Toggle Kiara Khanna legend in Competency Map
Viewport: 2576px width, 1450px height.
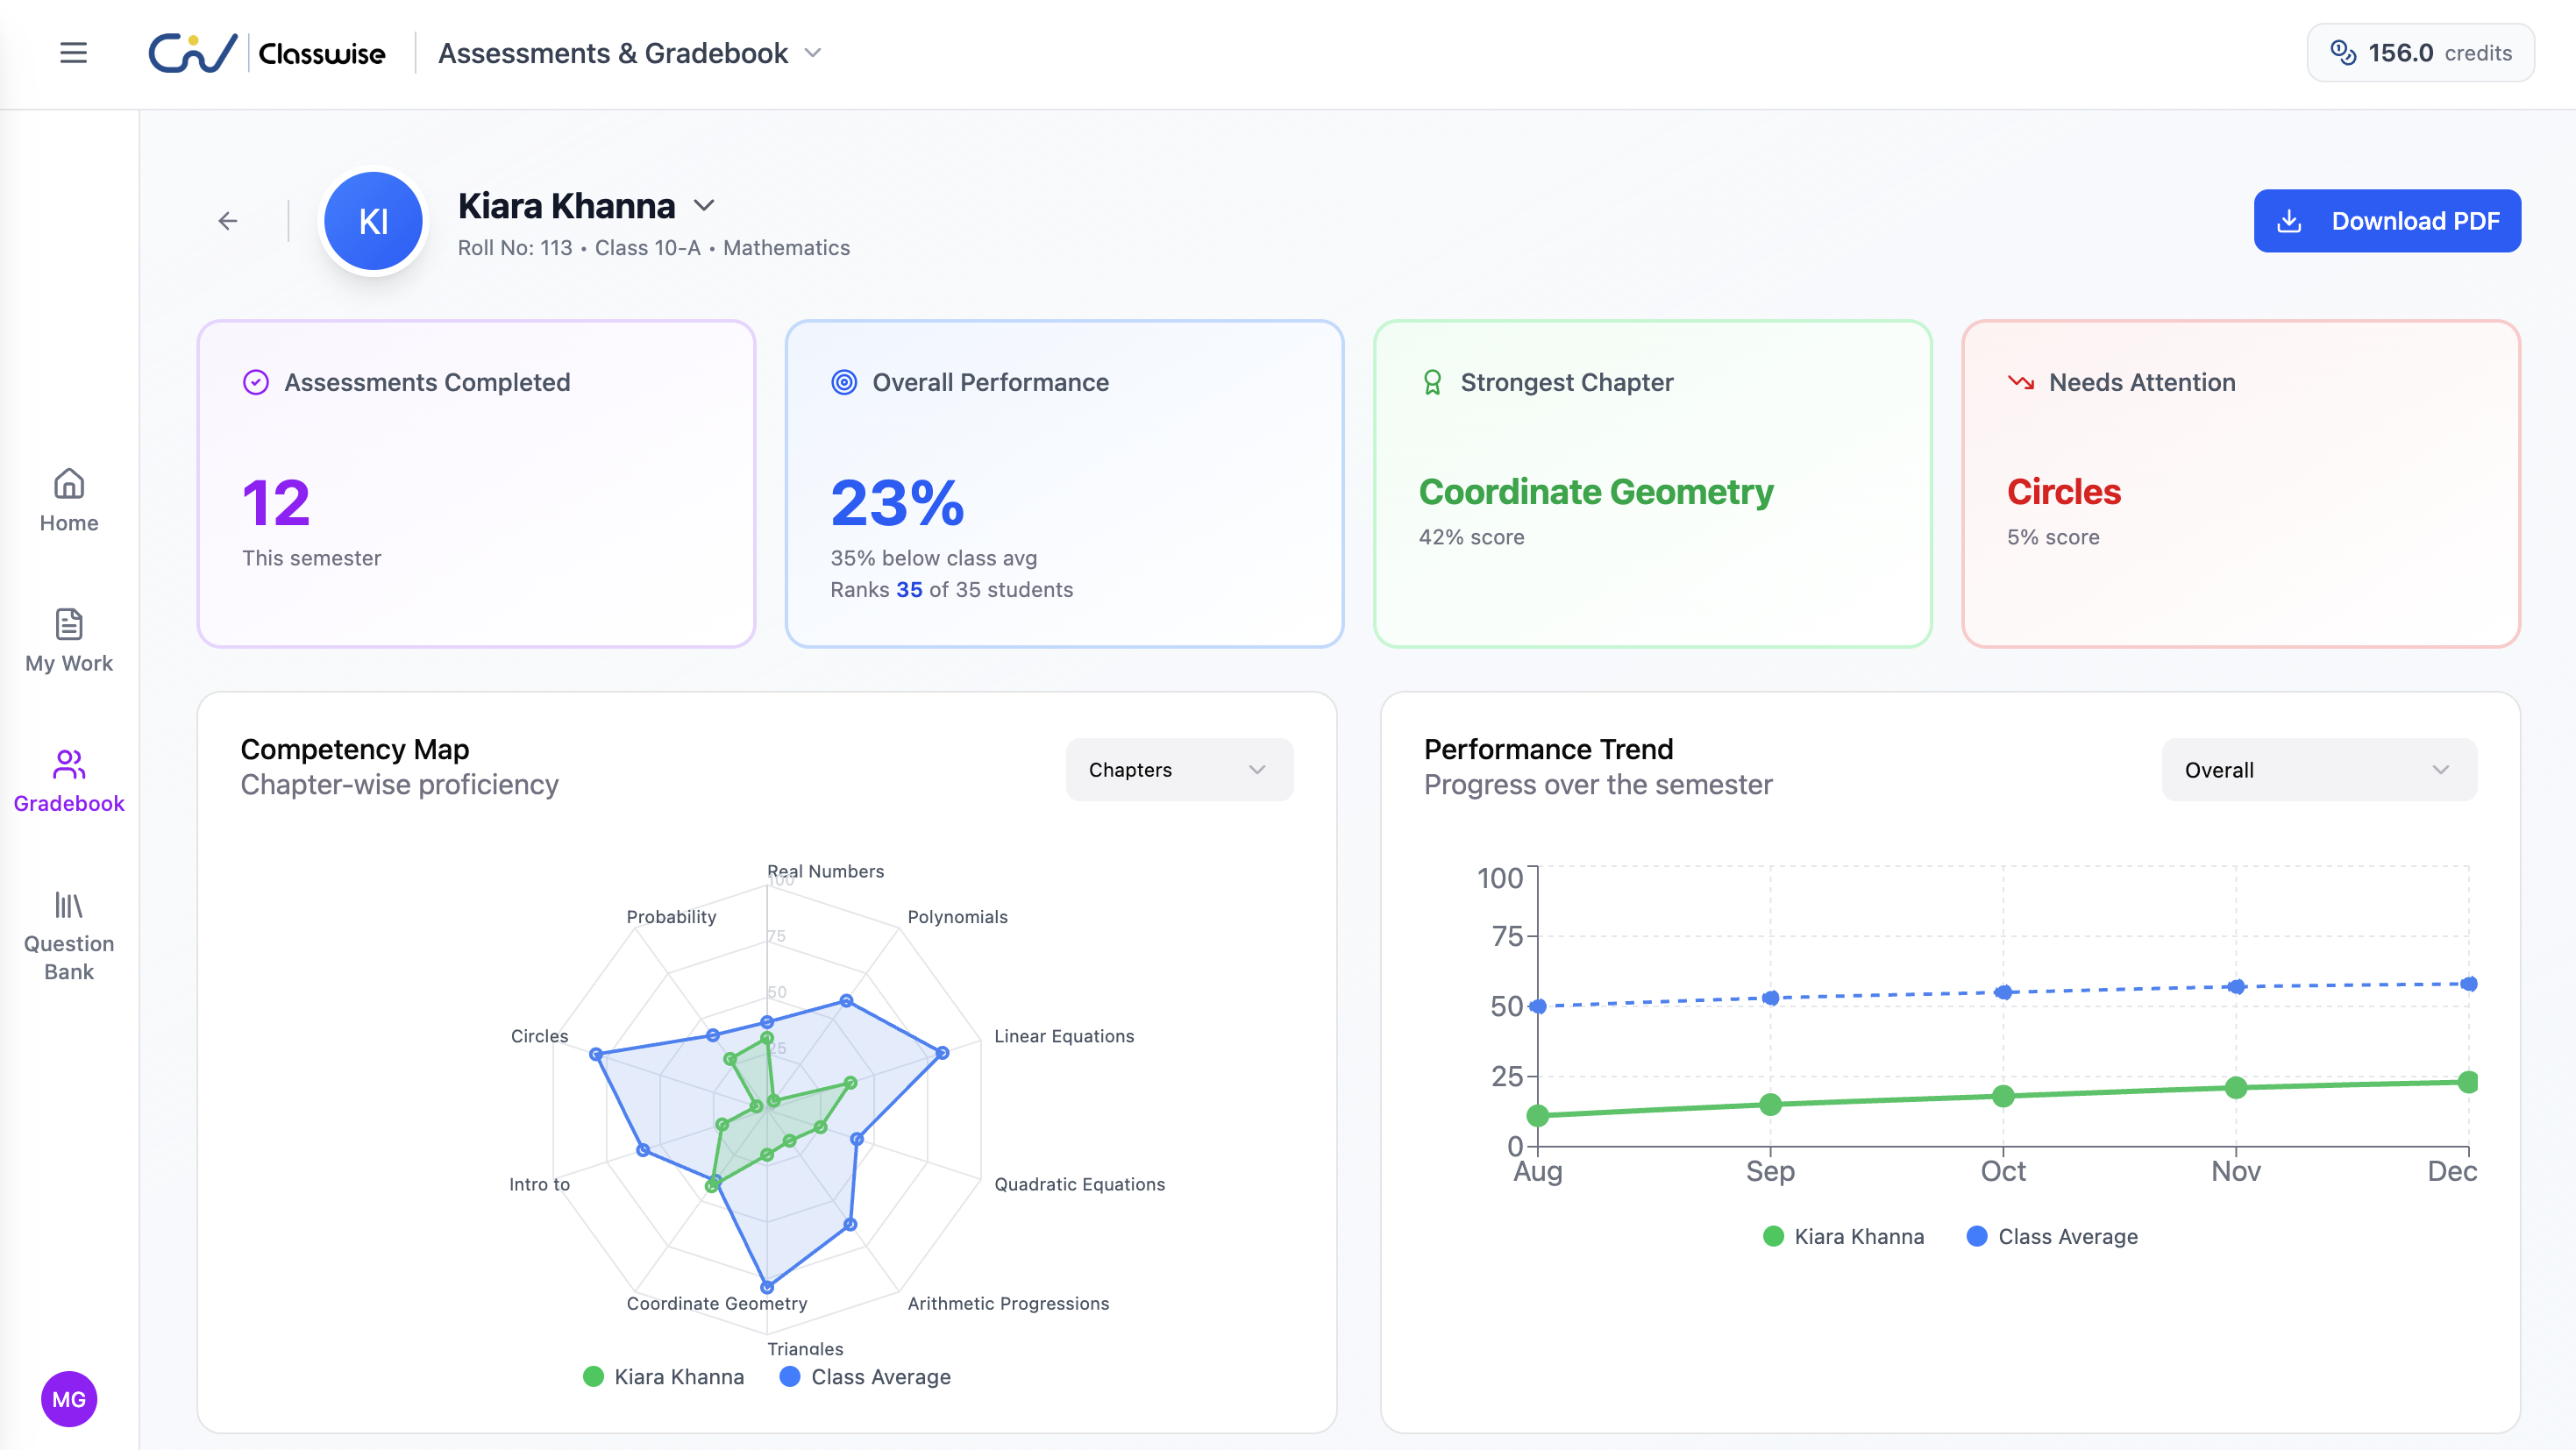pos(664,1377)
